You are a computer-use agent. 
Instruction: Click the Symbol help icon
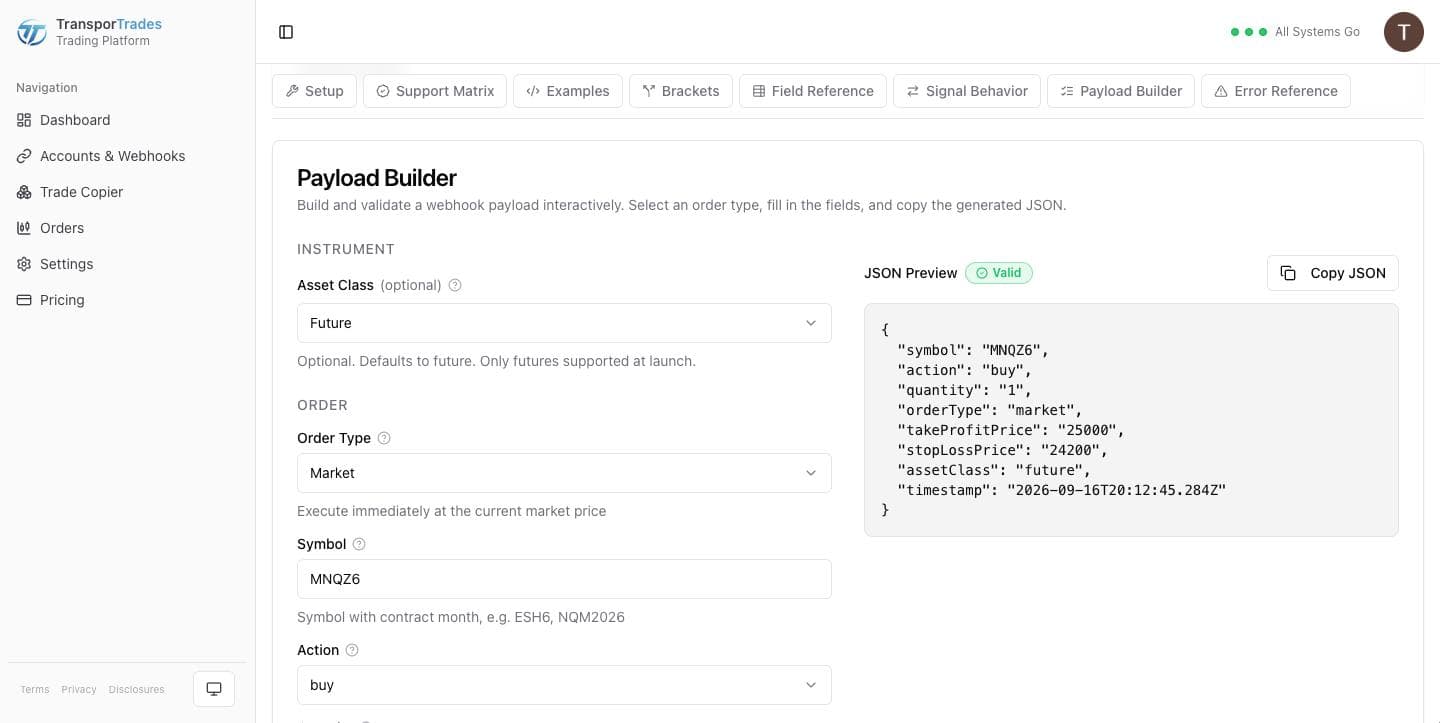[359, 544]
